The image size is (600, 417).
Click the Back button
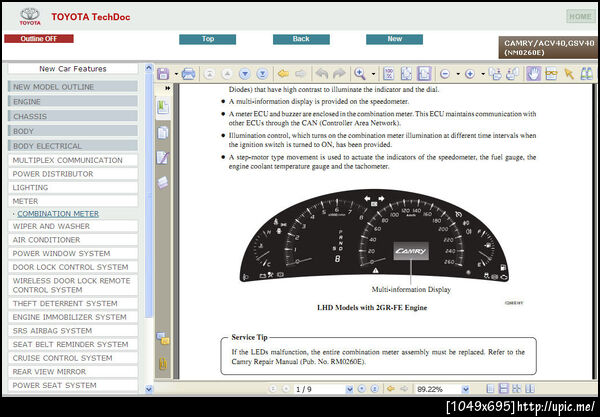[x=301, y=39]
